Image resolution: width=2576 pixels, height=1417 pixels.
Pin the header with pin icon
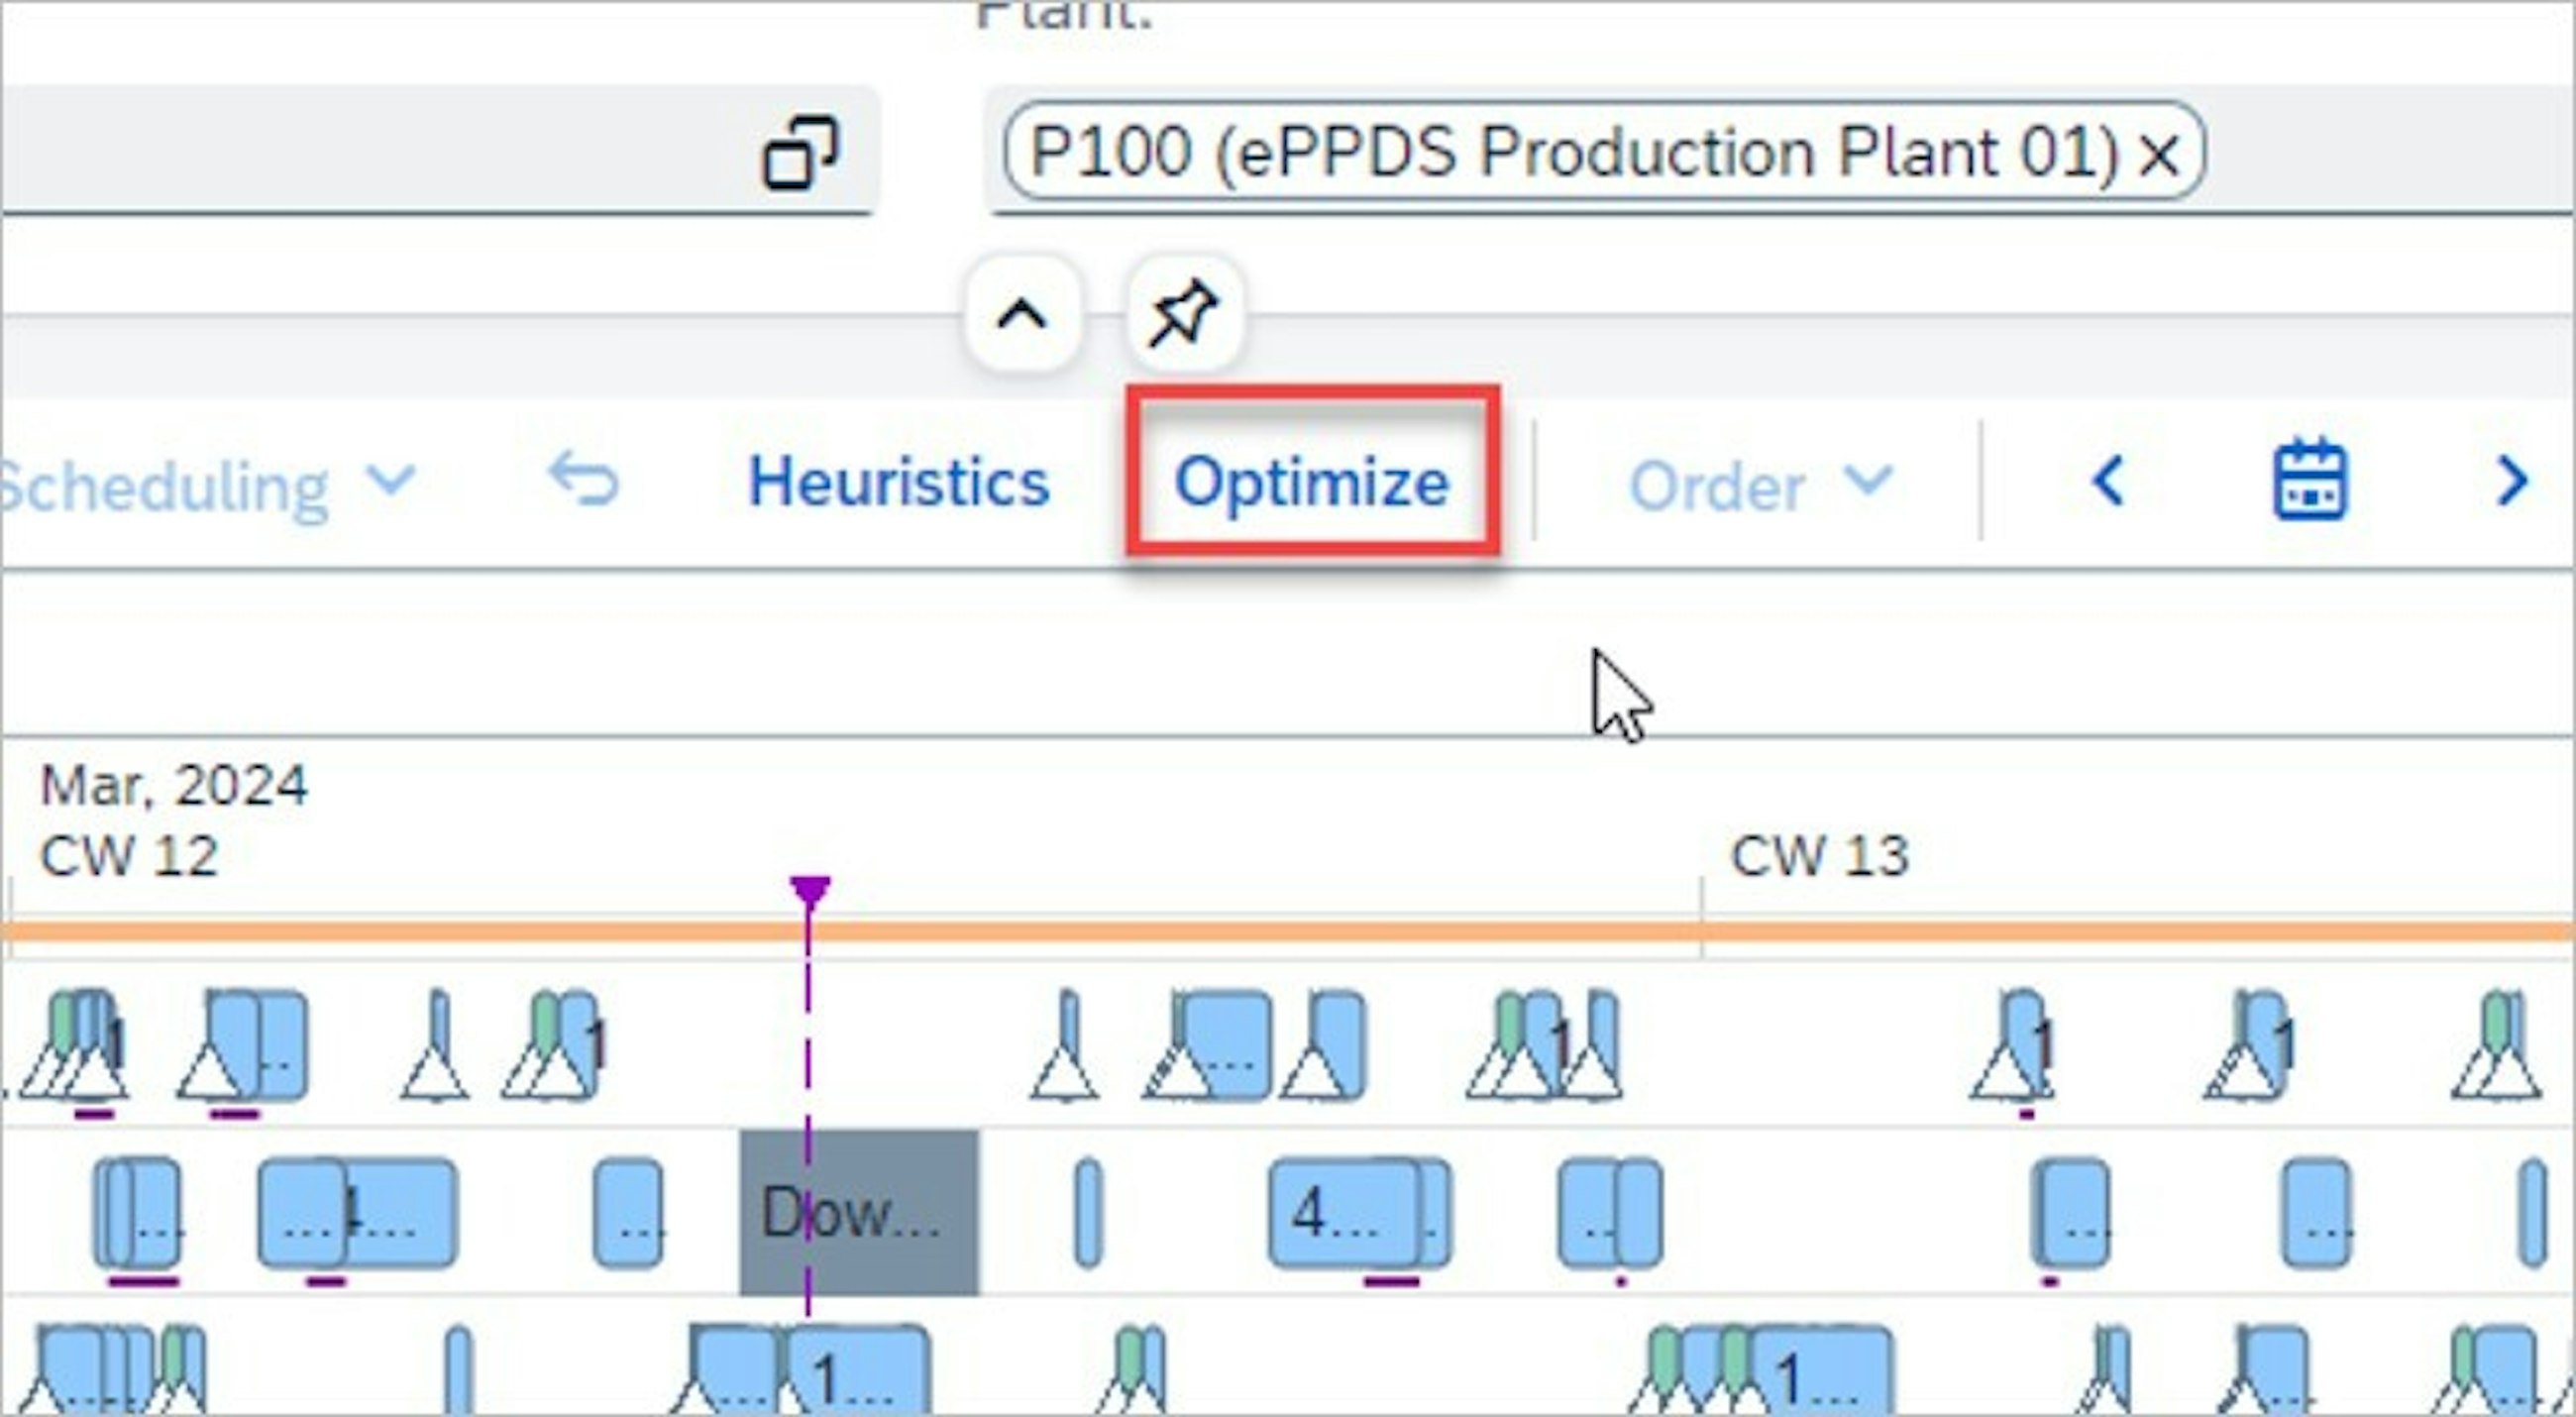[1184, 316]
